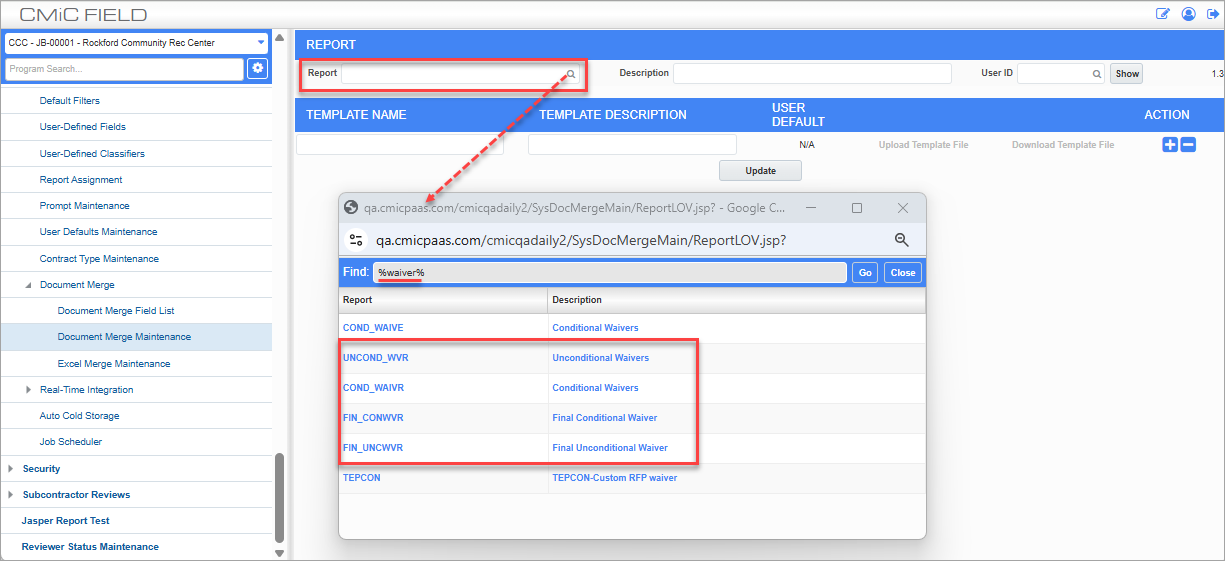Maximize the report lookup popup window
The image size is (1225, 561).
coord(857,208)
